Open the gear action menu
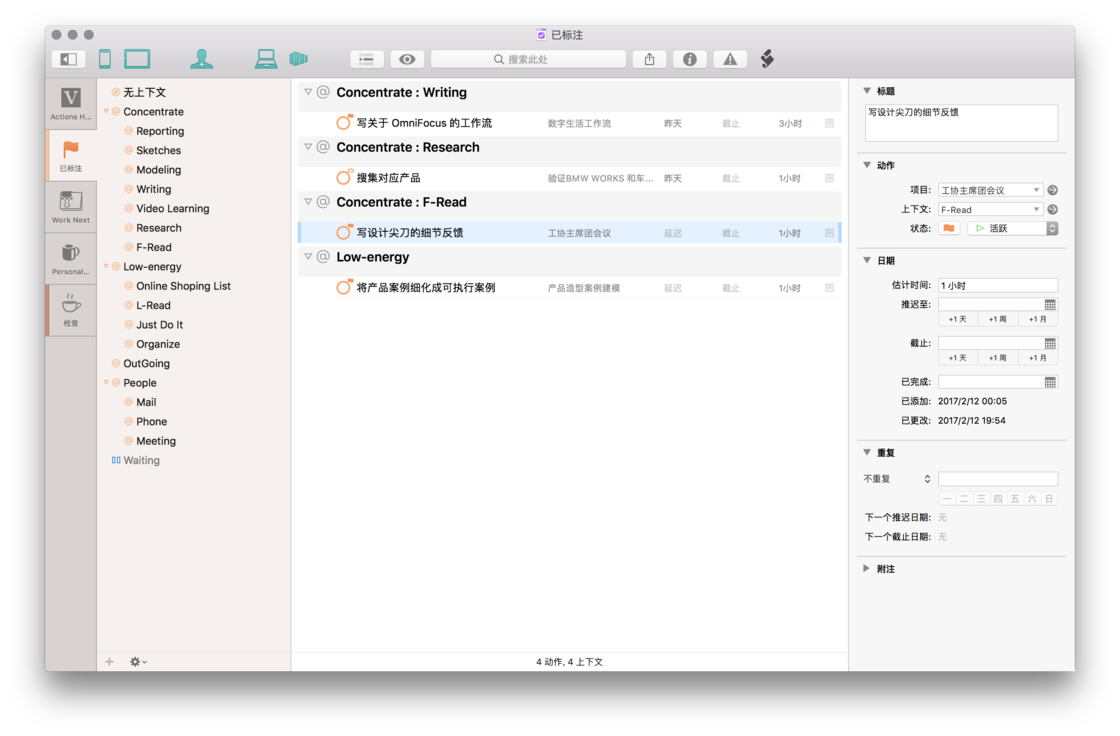 [x=138, y=662]
